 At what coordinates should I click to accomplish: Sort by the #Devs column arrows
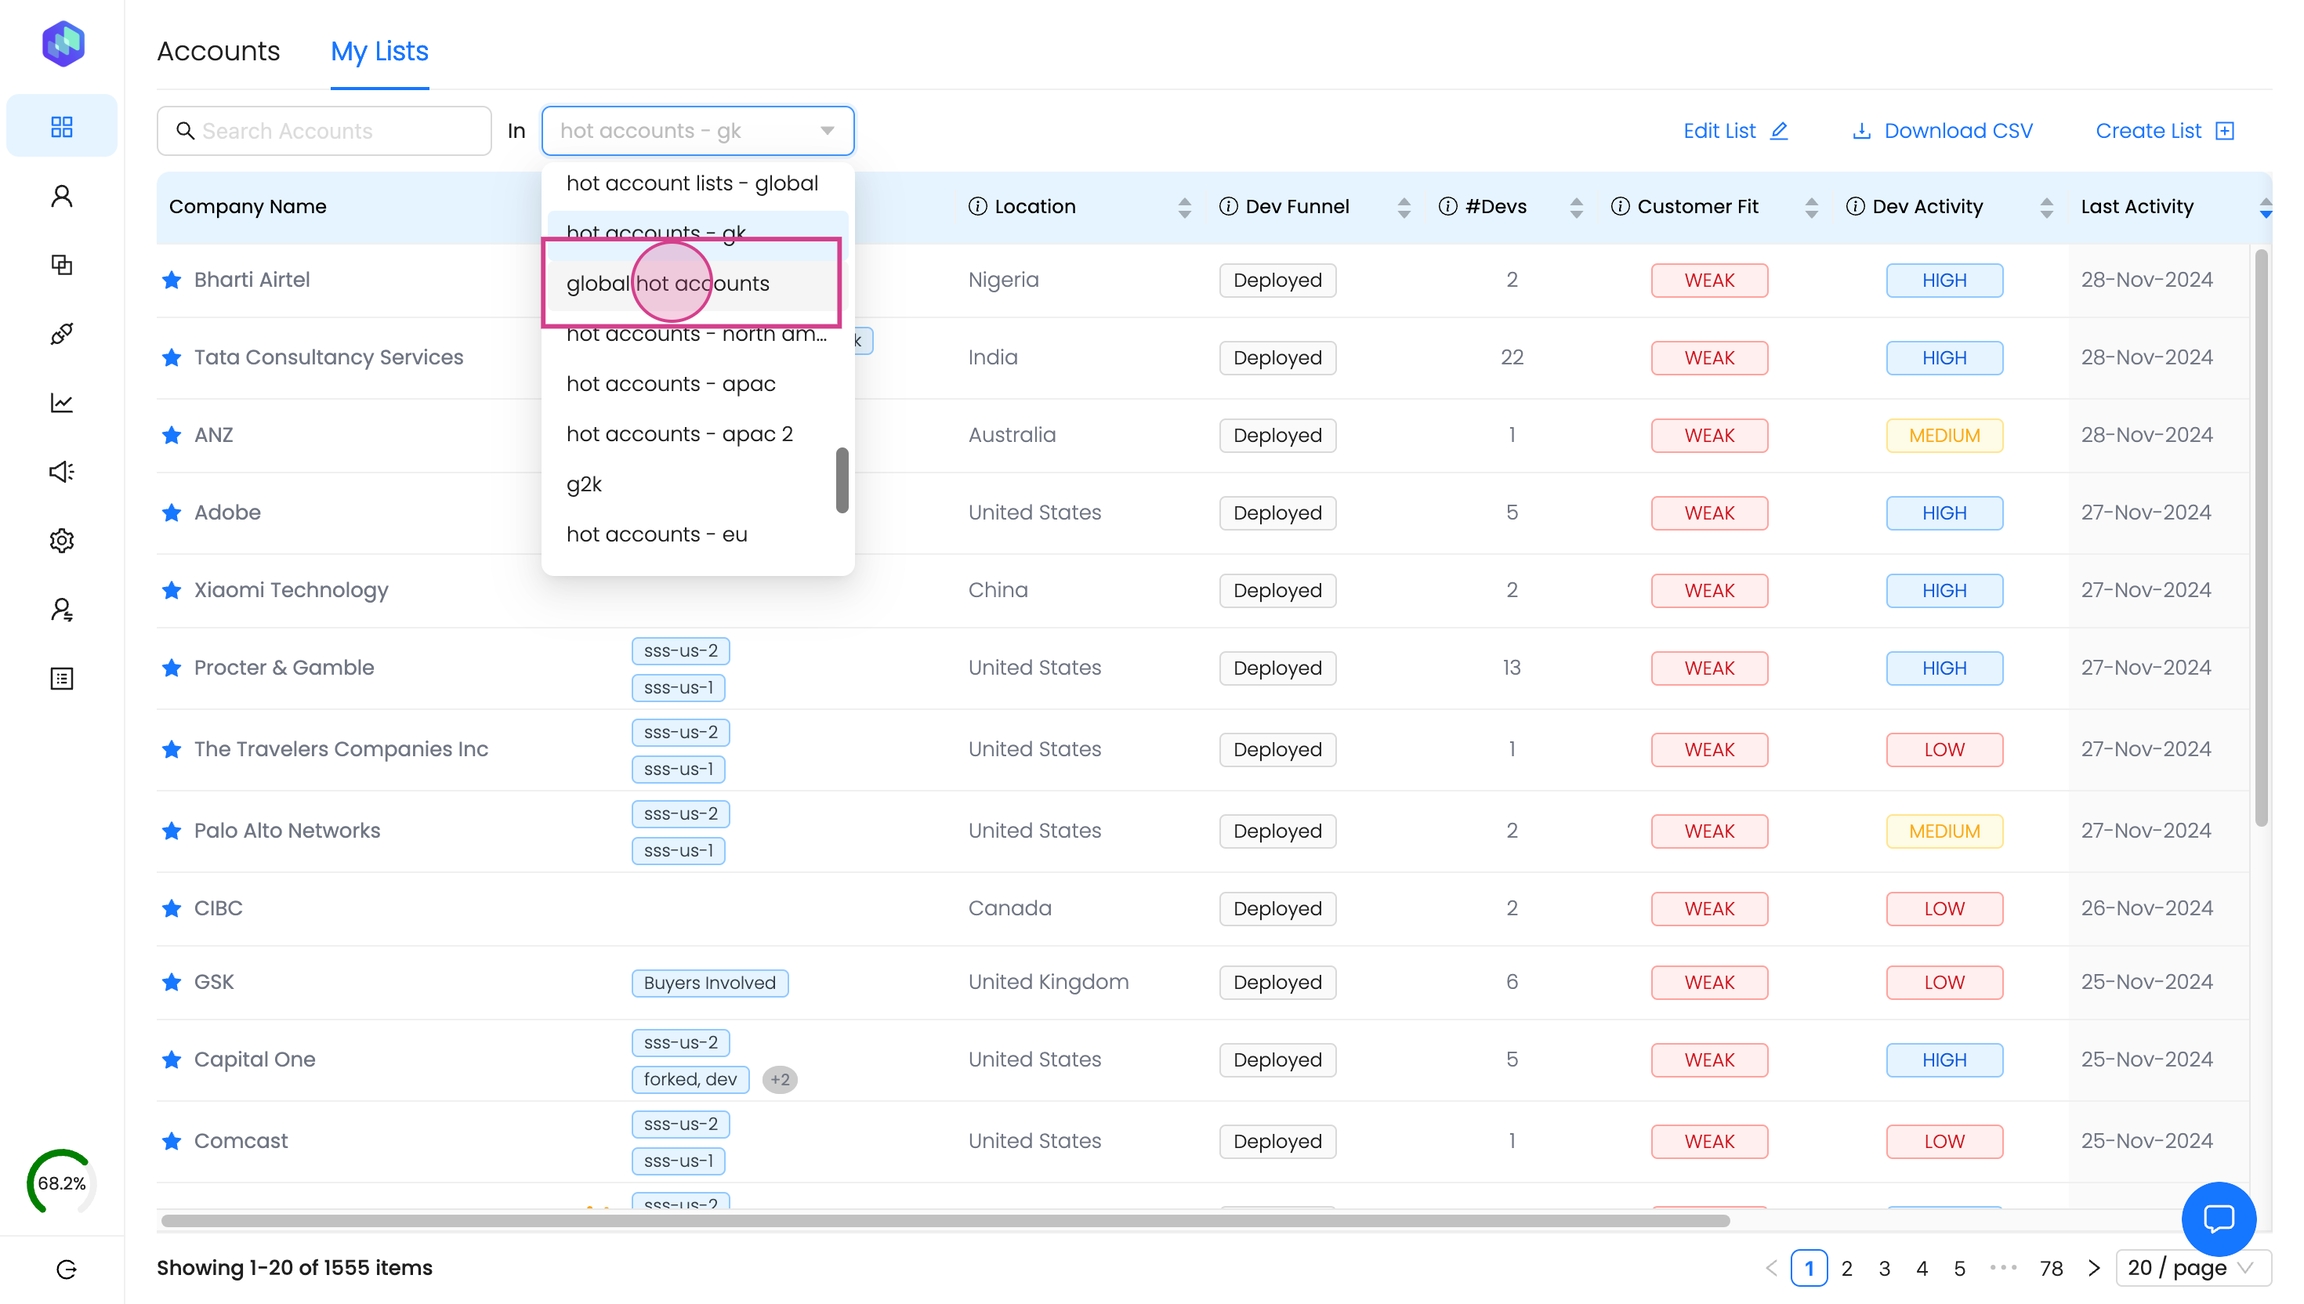[x=1576, y=207]
